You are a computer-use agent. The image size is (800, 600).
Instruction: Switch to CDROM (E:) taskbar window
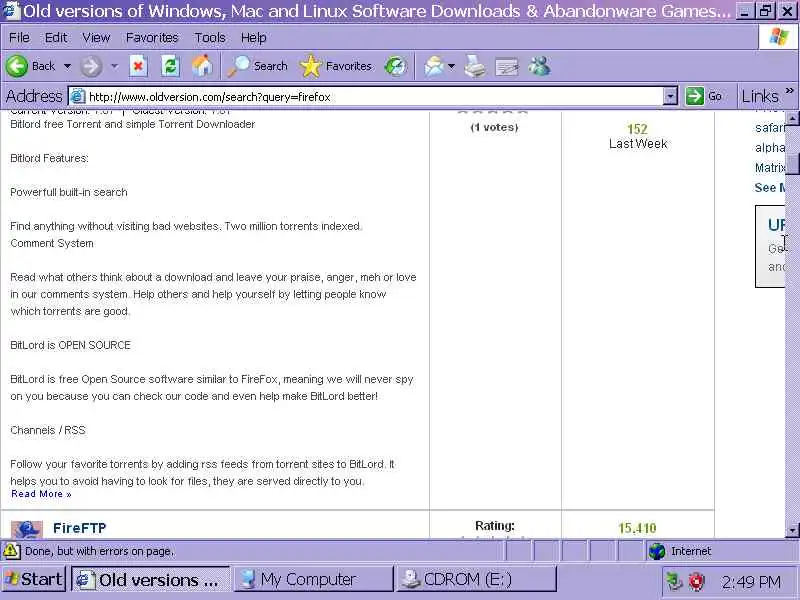point(477,580)
